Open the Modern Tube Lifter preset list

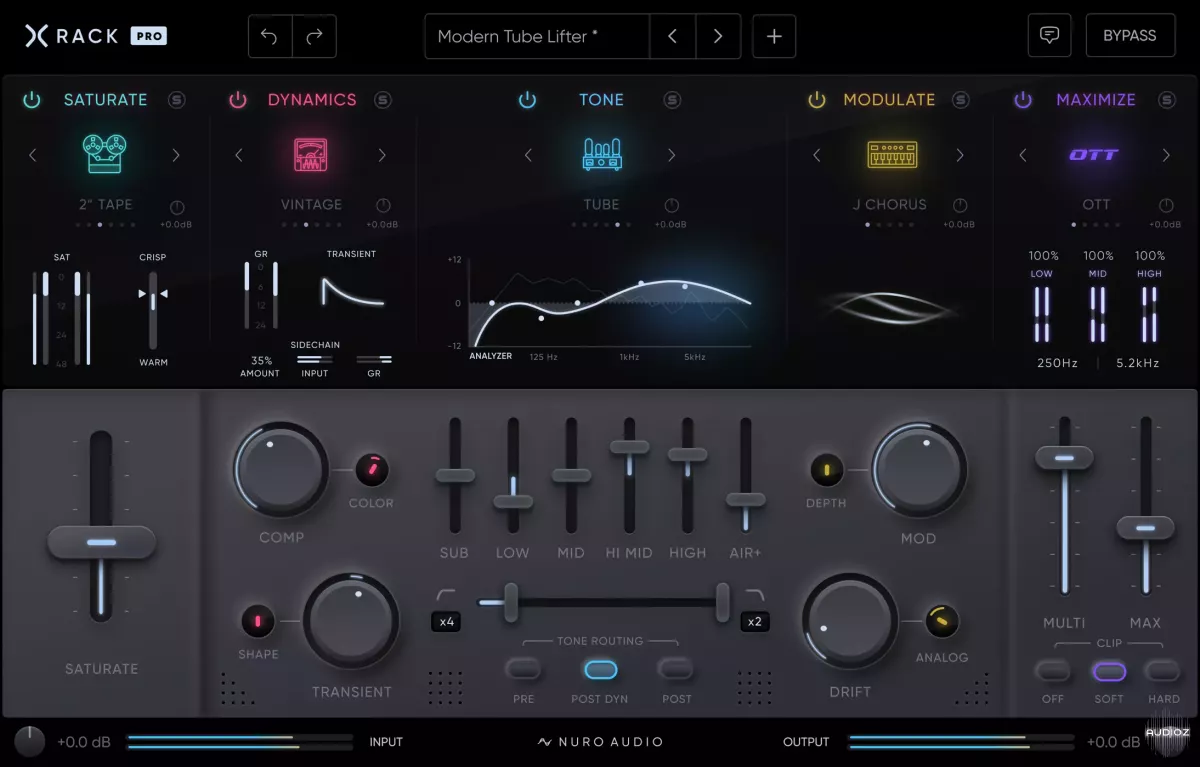[536, 36]
